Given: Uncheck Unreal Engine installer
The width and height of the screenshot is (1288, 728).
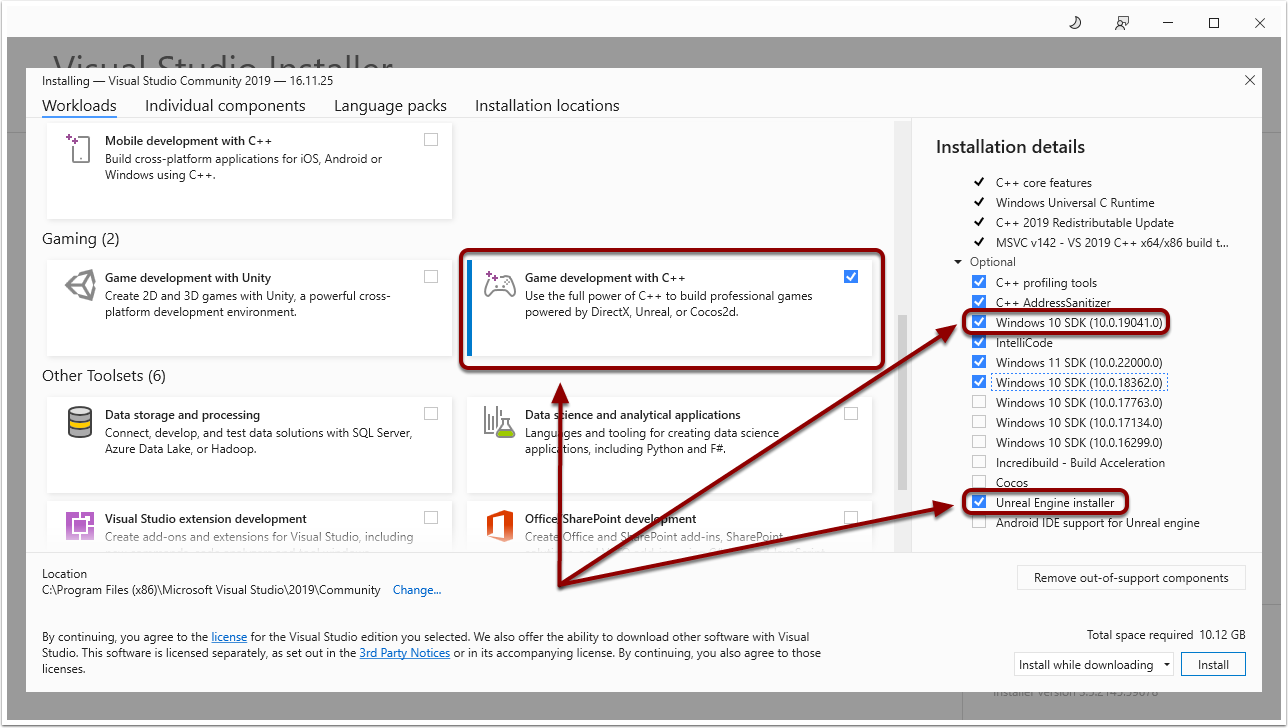Looking at the screenshot, I should click(x=979, y=502).
